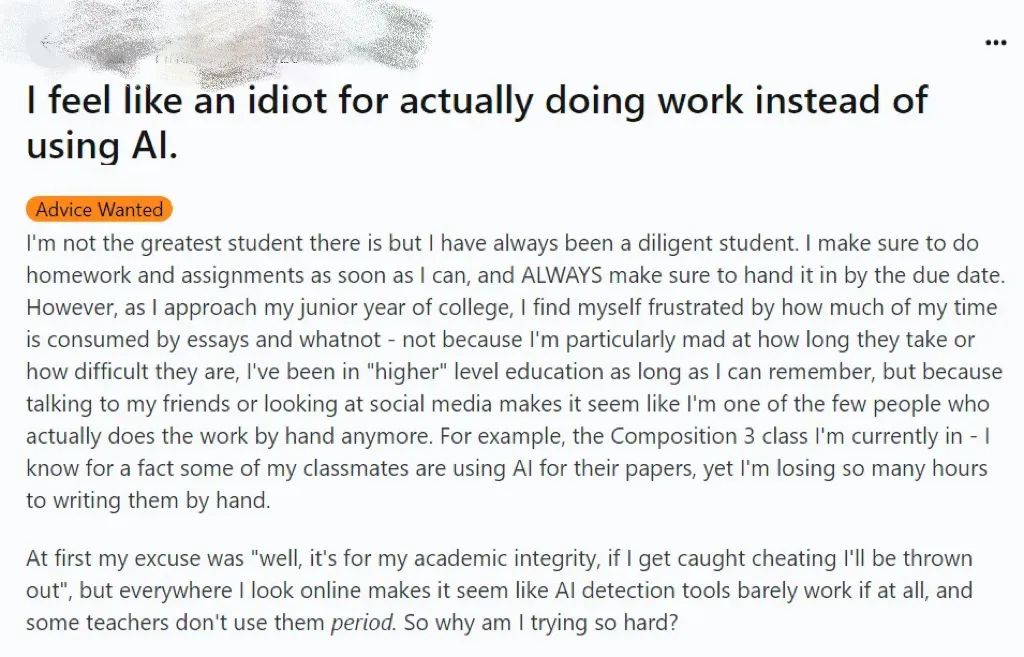Click the italicized word period
Image resolution: width=1024 pixels, height=657 pixels.
(363, 622)
